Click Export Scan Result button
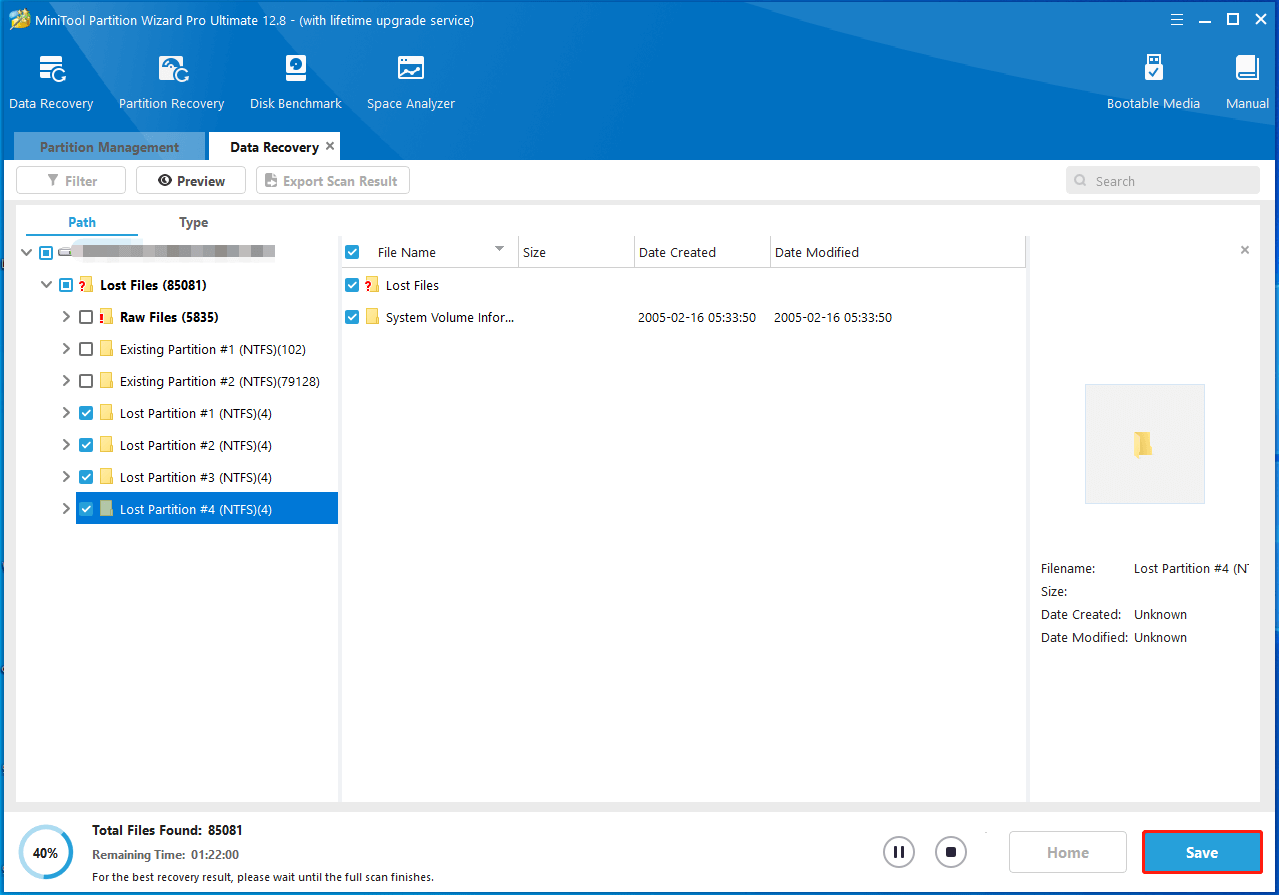Image resolution: width=1279 pixels, height=895 pixels. pos(332,181)
